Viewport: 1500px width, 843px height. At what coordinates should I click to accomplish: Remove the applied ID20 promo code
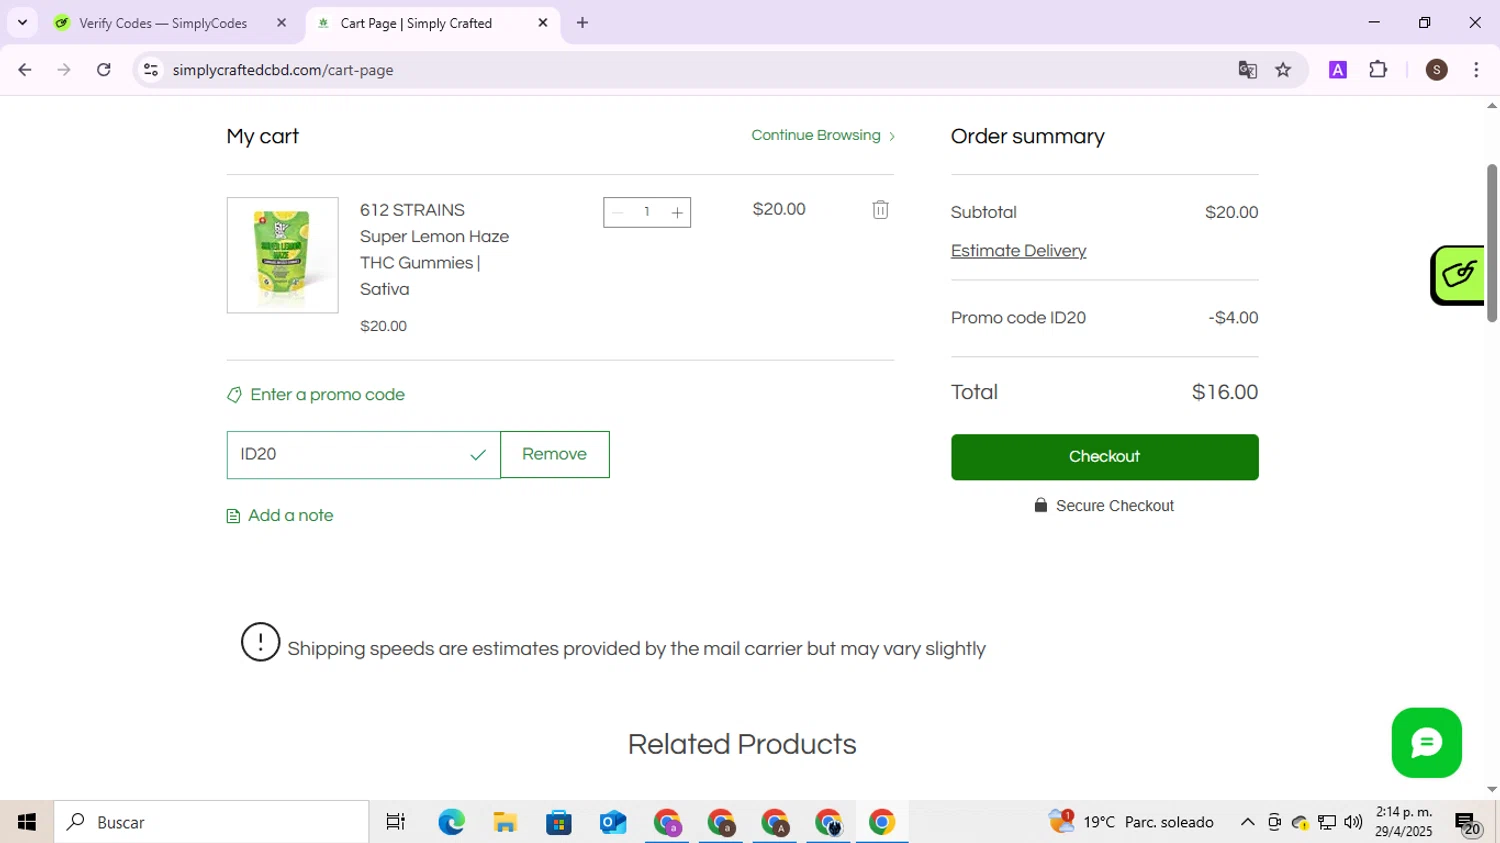pos(555,455)
